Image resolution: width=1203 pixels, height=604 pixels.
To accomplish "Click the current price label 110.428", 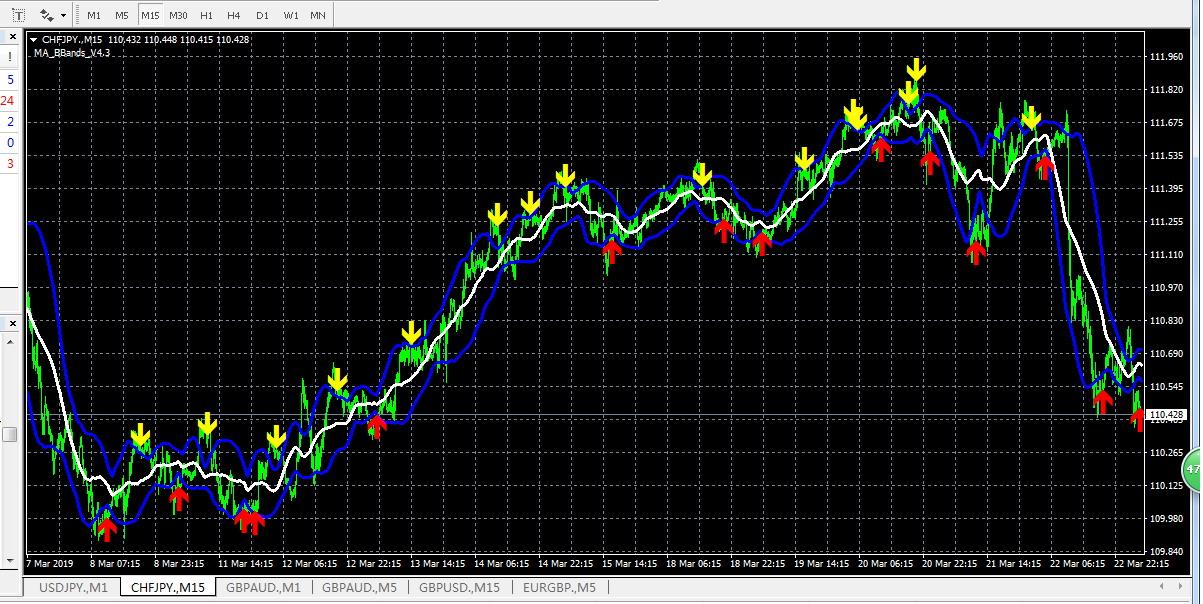I will coord(1166,415).
